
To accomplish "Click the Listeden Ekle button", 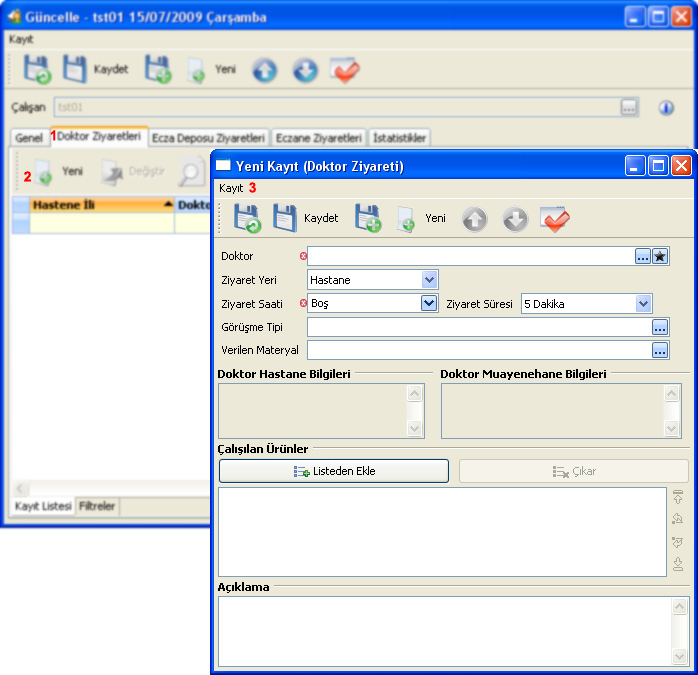I will tap(333, 471).
